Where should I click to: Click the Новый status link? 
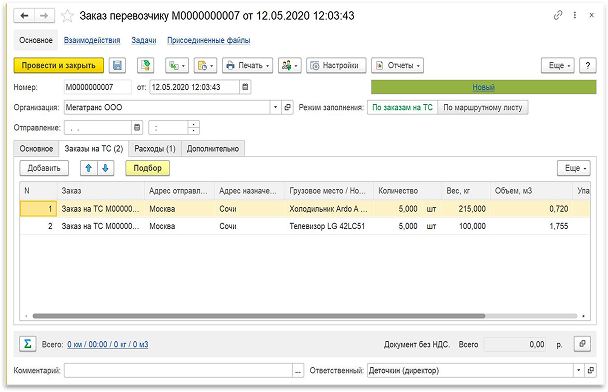tap(483, 87)
